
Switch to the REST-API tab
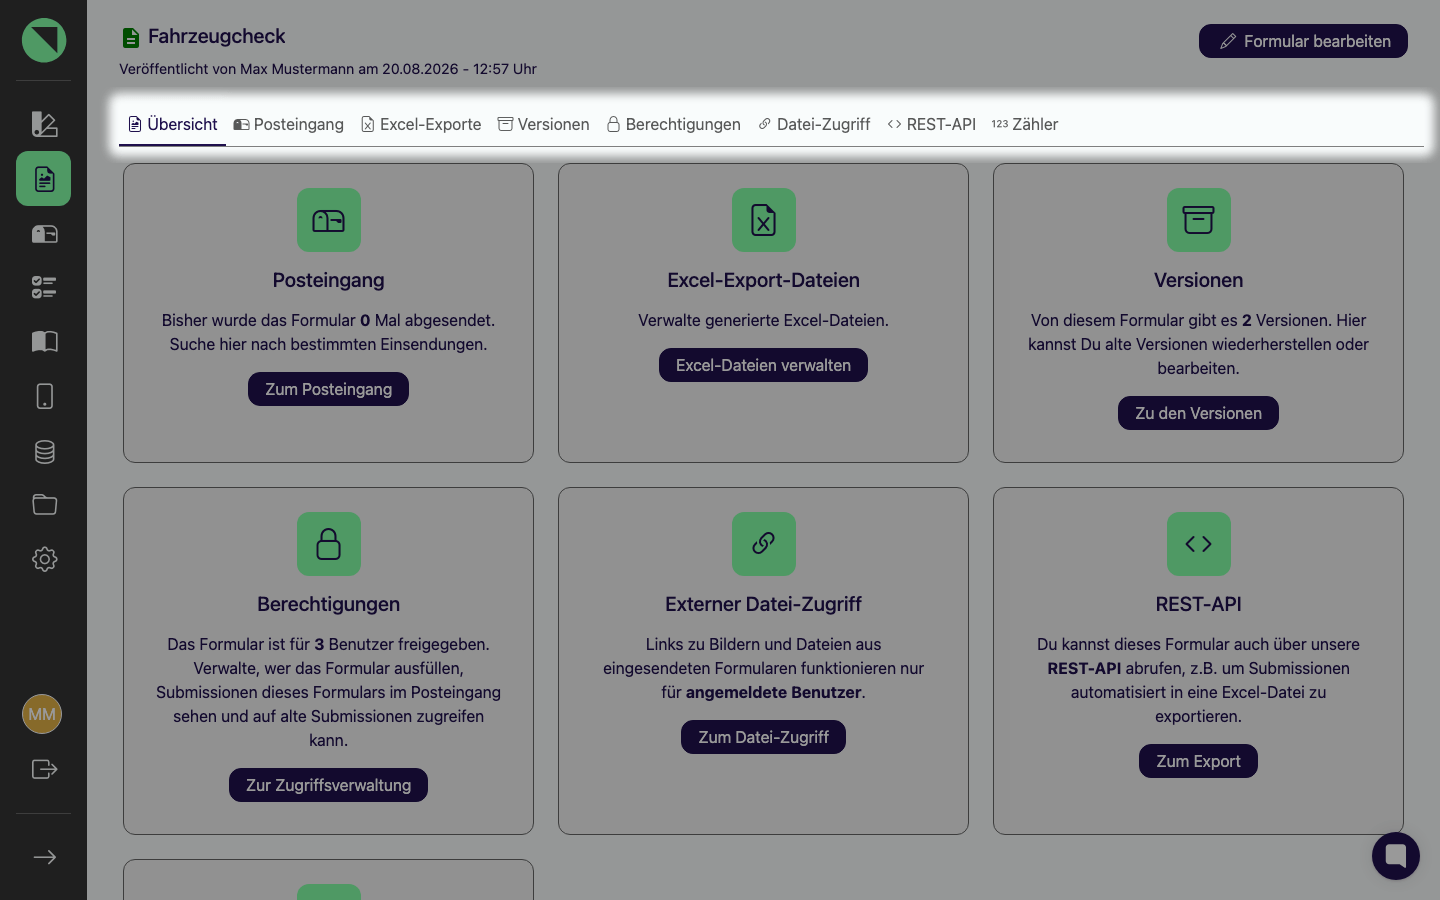[x=932, y=124]
